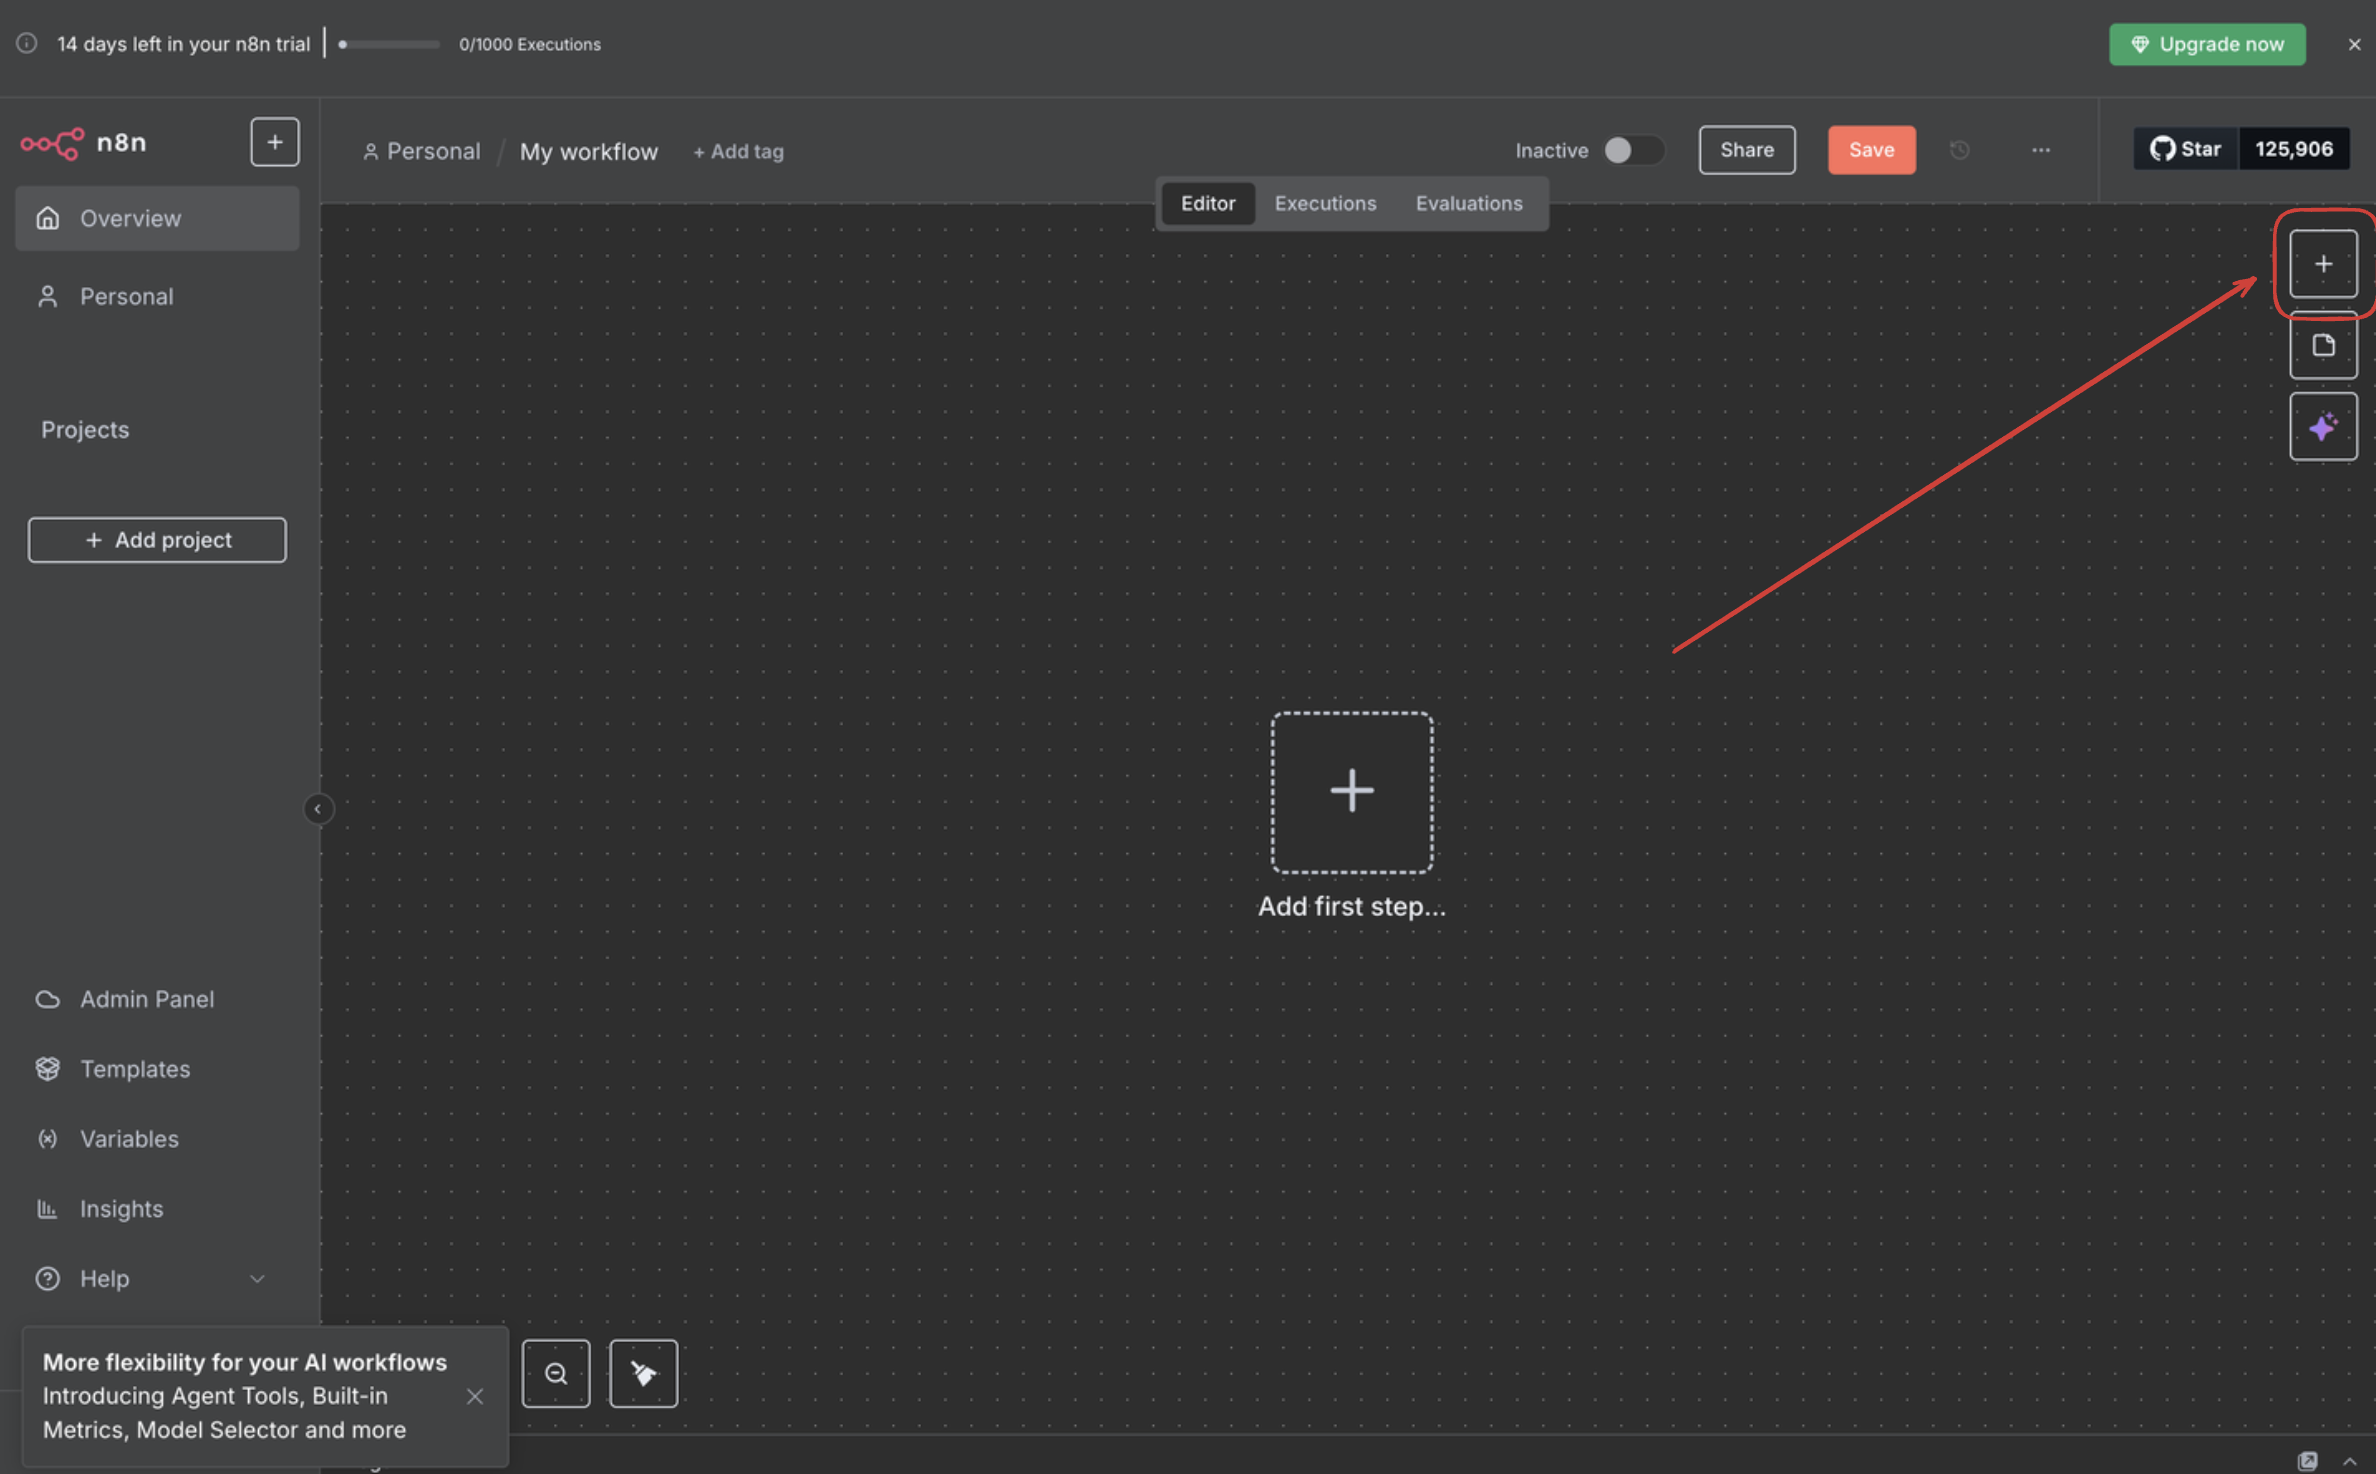
Task: Open workflow history clock icon
Action: pos(1959,150)
